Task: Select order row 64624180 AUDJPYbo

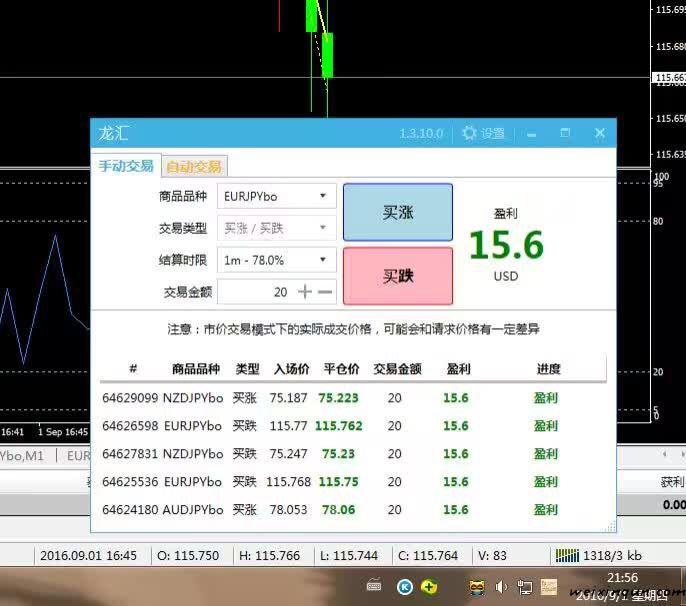Action: tap(350, 509)
